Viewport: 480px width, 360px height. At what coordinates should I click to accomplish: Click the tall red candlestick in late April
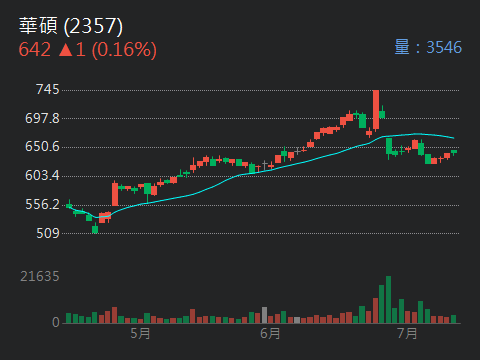click(x=115, y=194)
